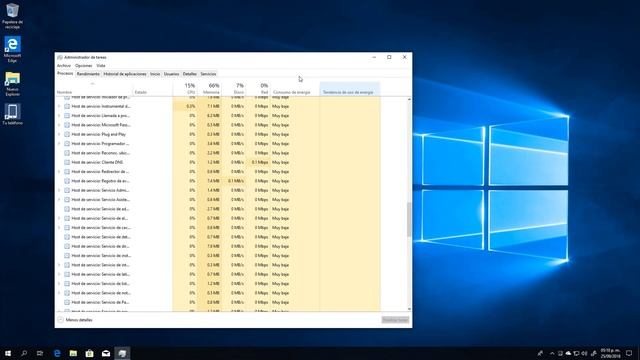This screenshot has height=360, width=640.
Task: Open the Action Center notification icon
Action: pyautogui.click(x=629, y=353)
